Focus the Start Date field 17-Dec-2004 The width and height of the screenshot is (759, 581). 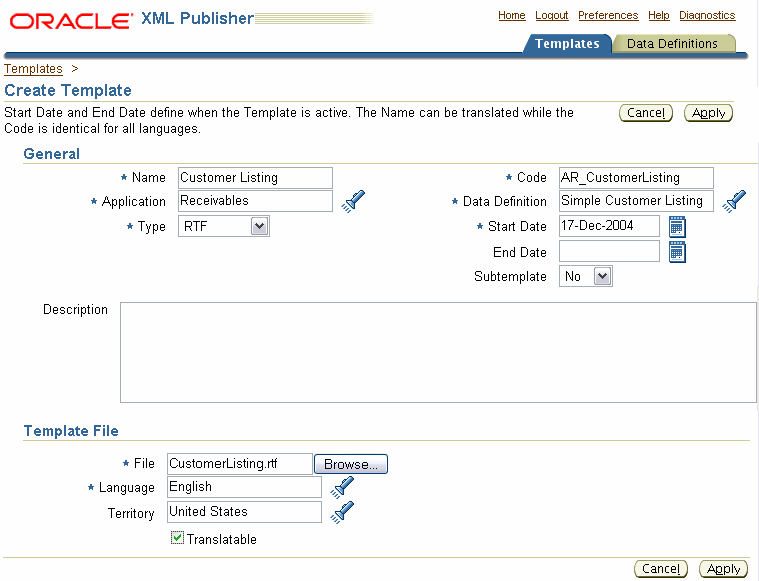[x=609, y=226]
